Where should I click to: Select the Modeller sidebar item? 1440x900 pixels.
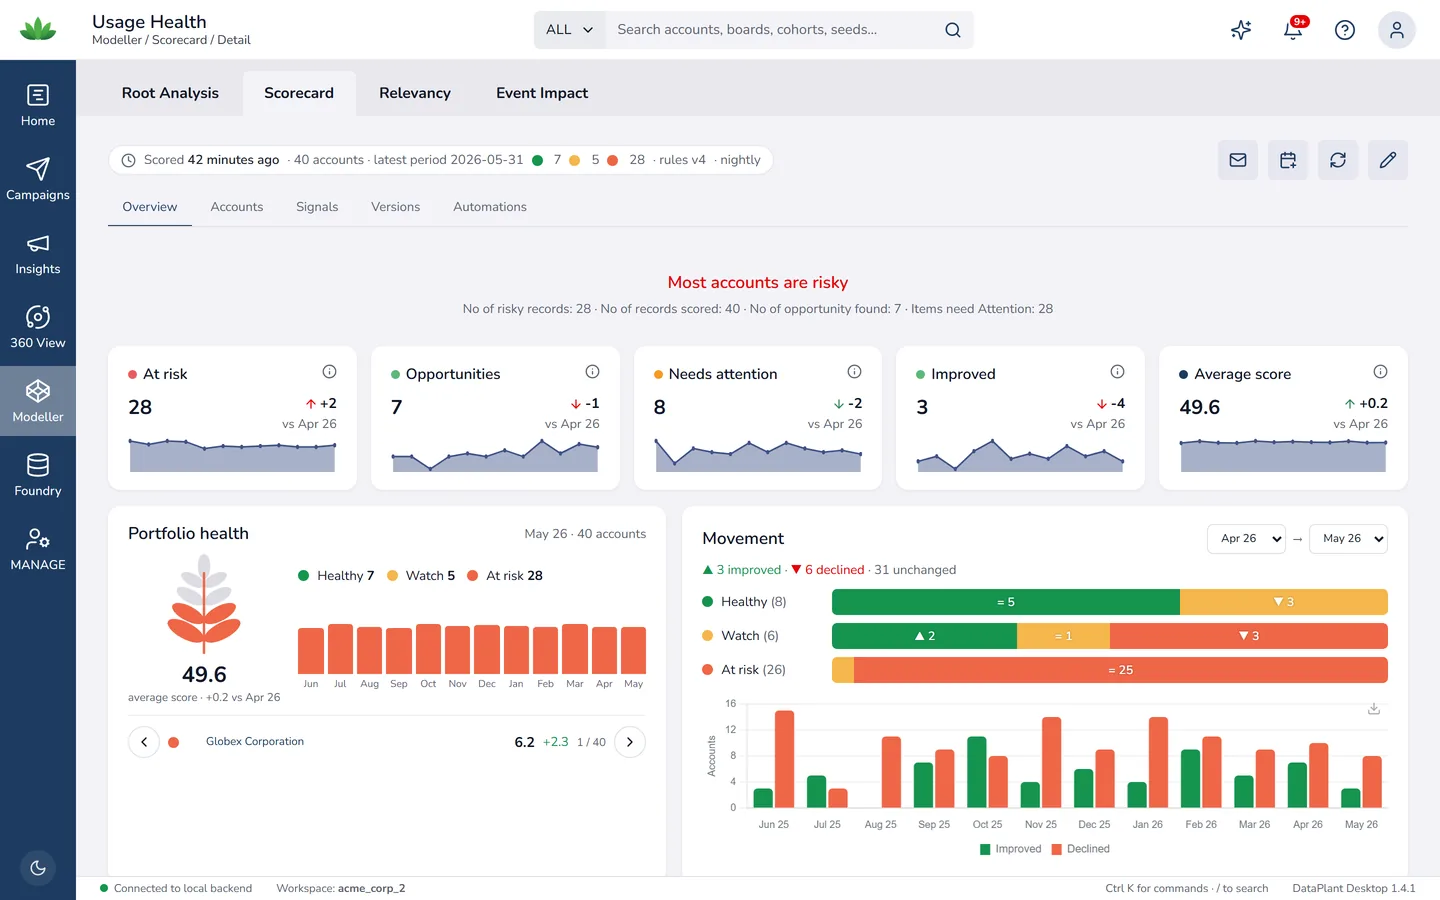tap(38, 402)
